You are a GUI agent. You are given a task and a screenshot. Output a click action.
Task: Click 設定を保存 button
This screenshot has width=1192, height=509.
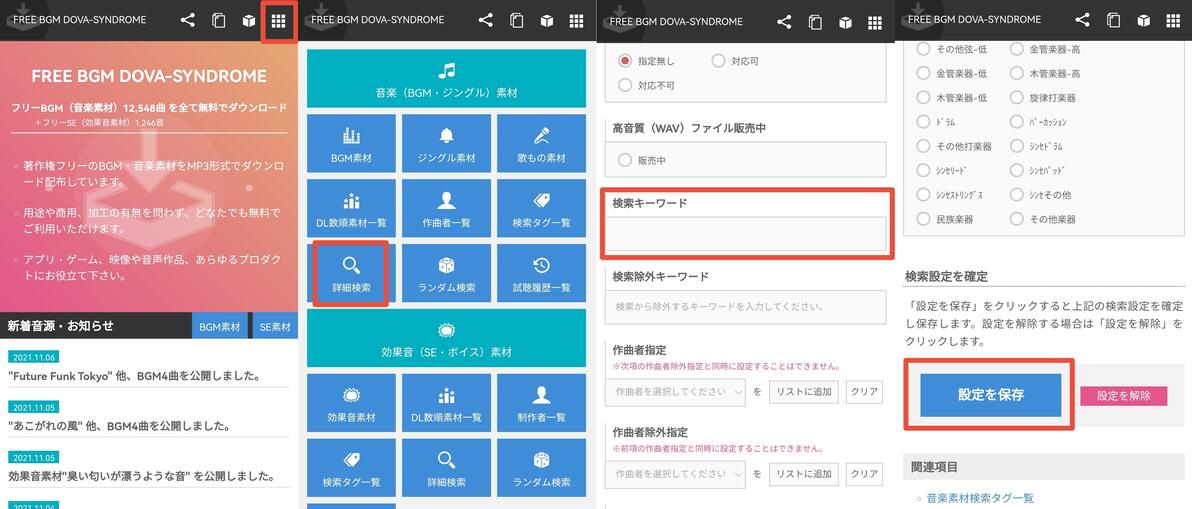(x=991, y=395)
